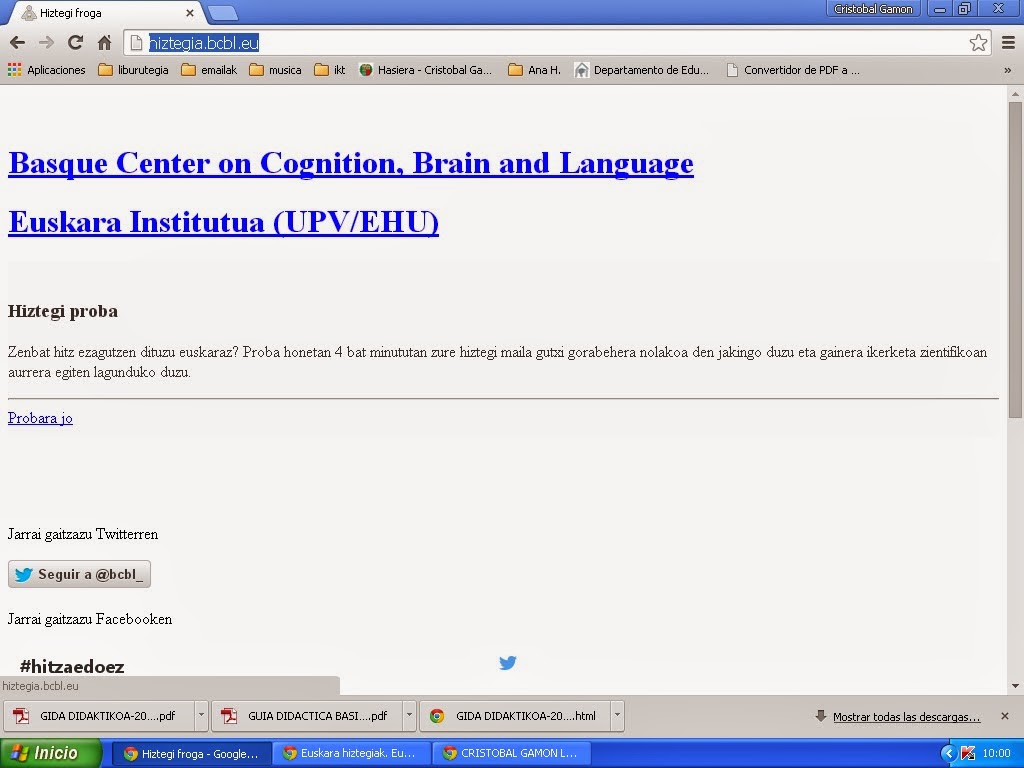Viewport: 1024px width, 768px height.
Task: Open the Convertidor de PDF a ... bookmark
Action: pos(793,70)
